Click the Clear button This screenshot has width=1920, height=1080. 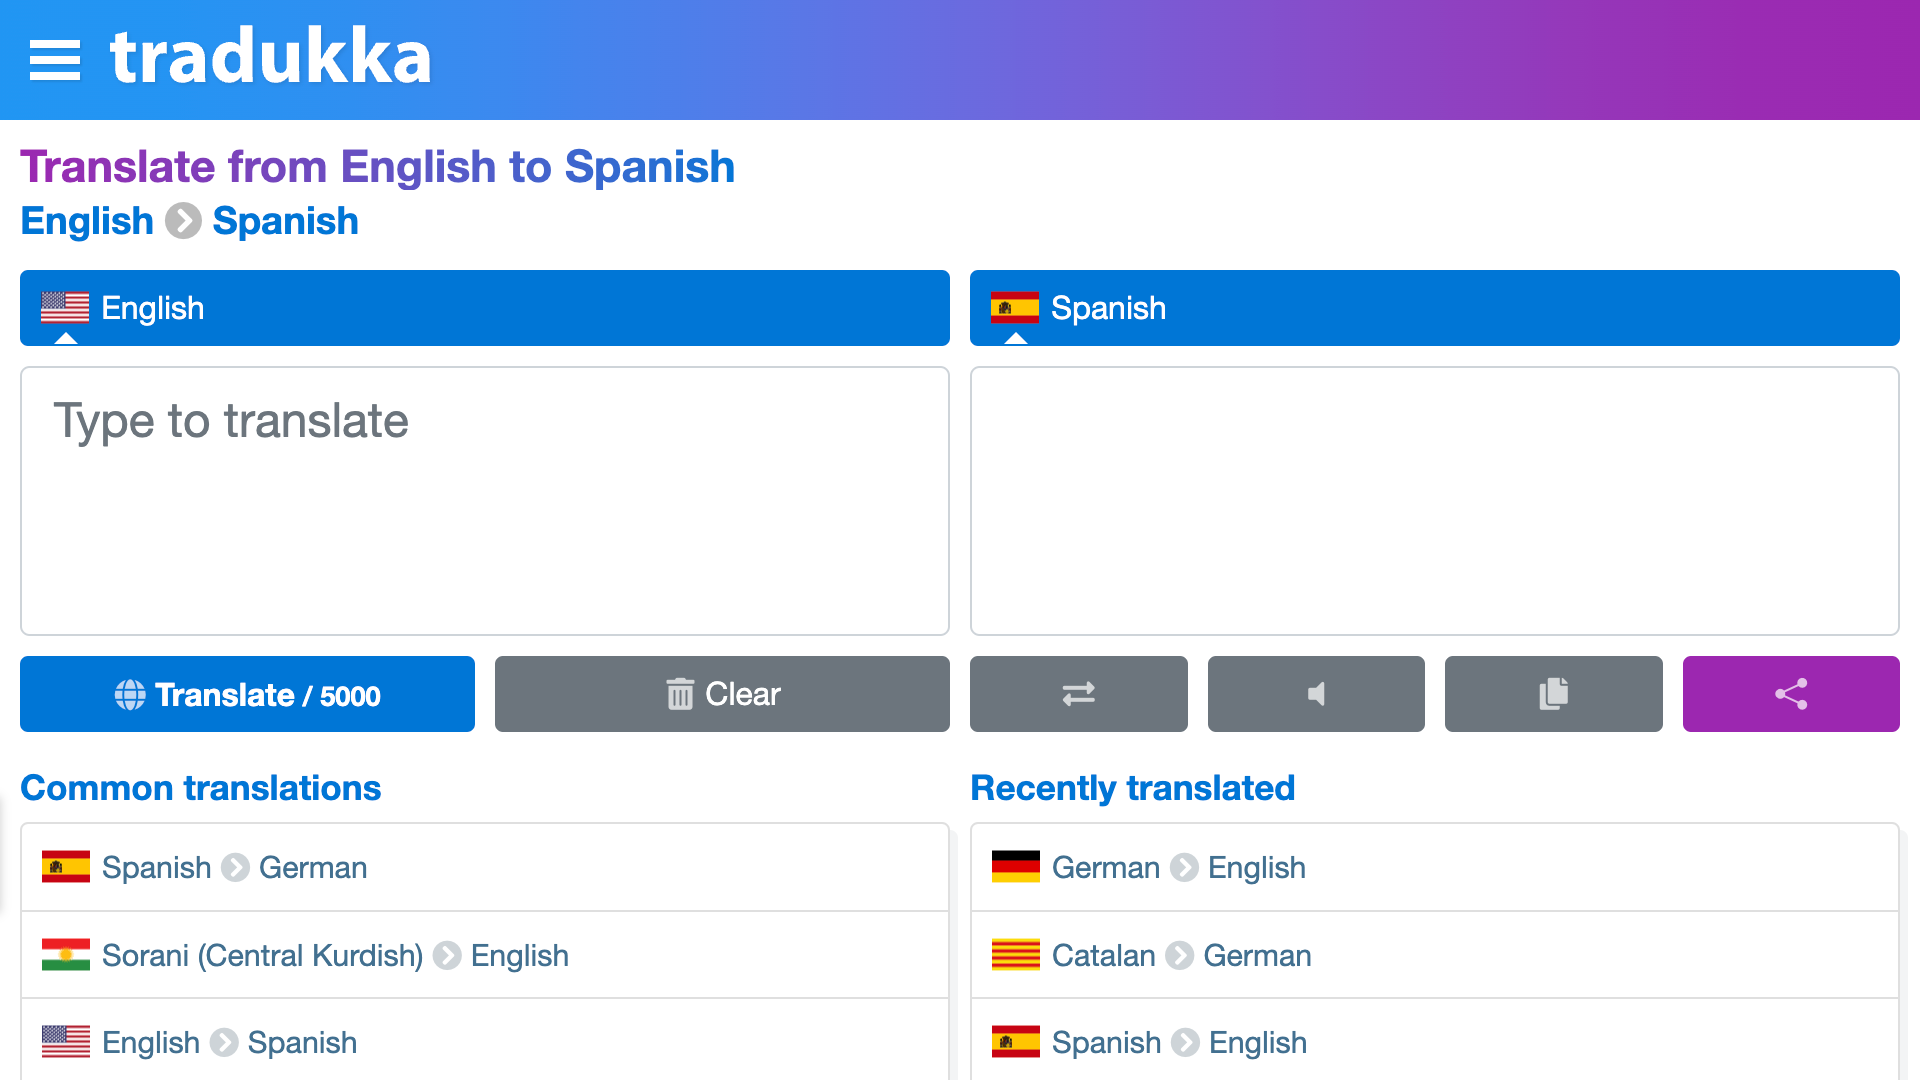click(722, 694)
